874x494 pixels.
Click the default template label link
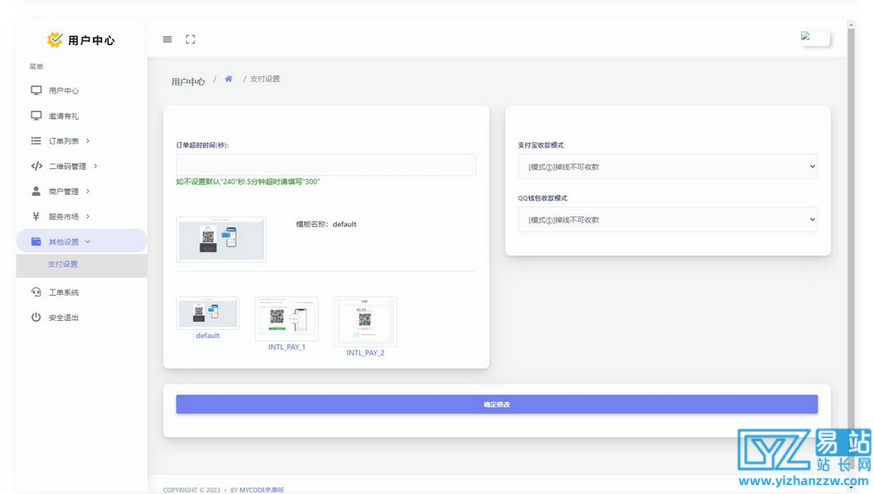(x=207, y=336)
